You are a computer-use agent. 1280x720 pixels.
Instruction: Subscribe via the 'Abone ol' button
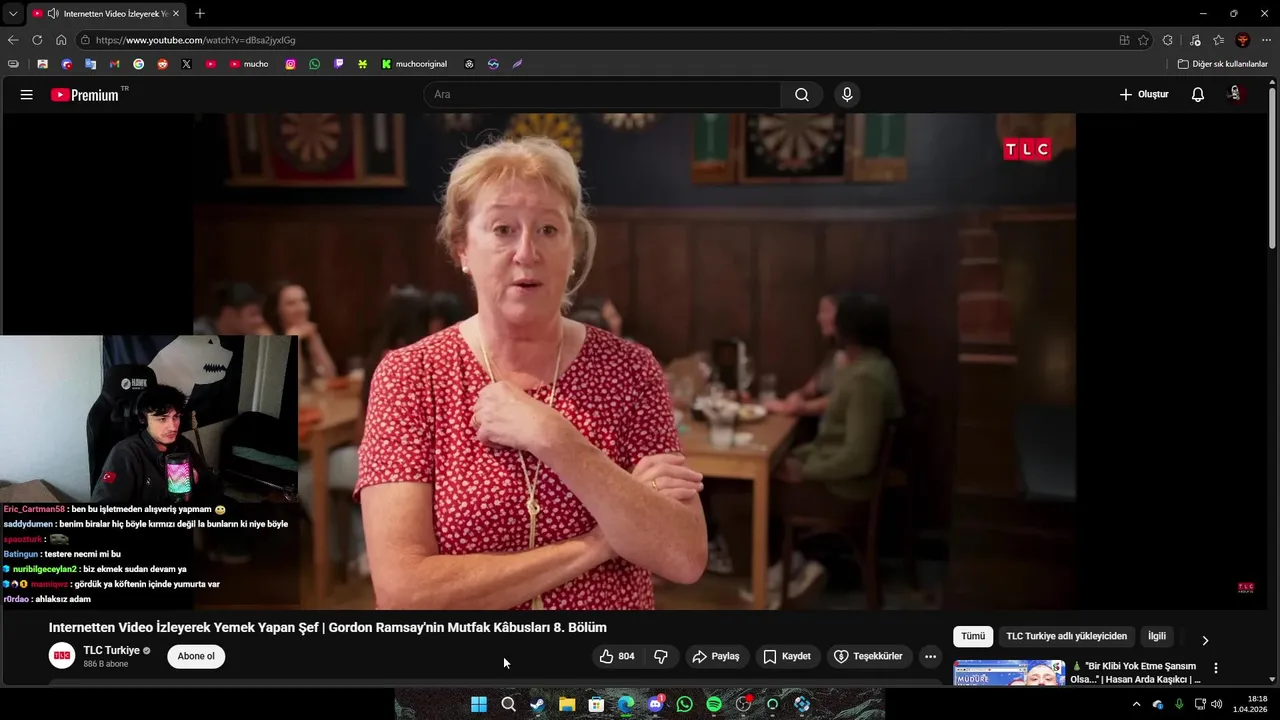196,657
